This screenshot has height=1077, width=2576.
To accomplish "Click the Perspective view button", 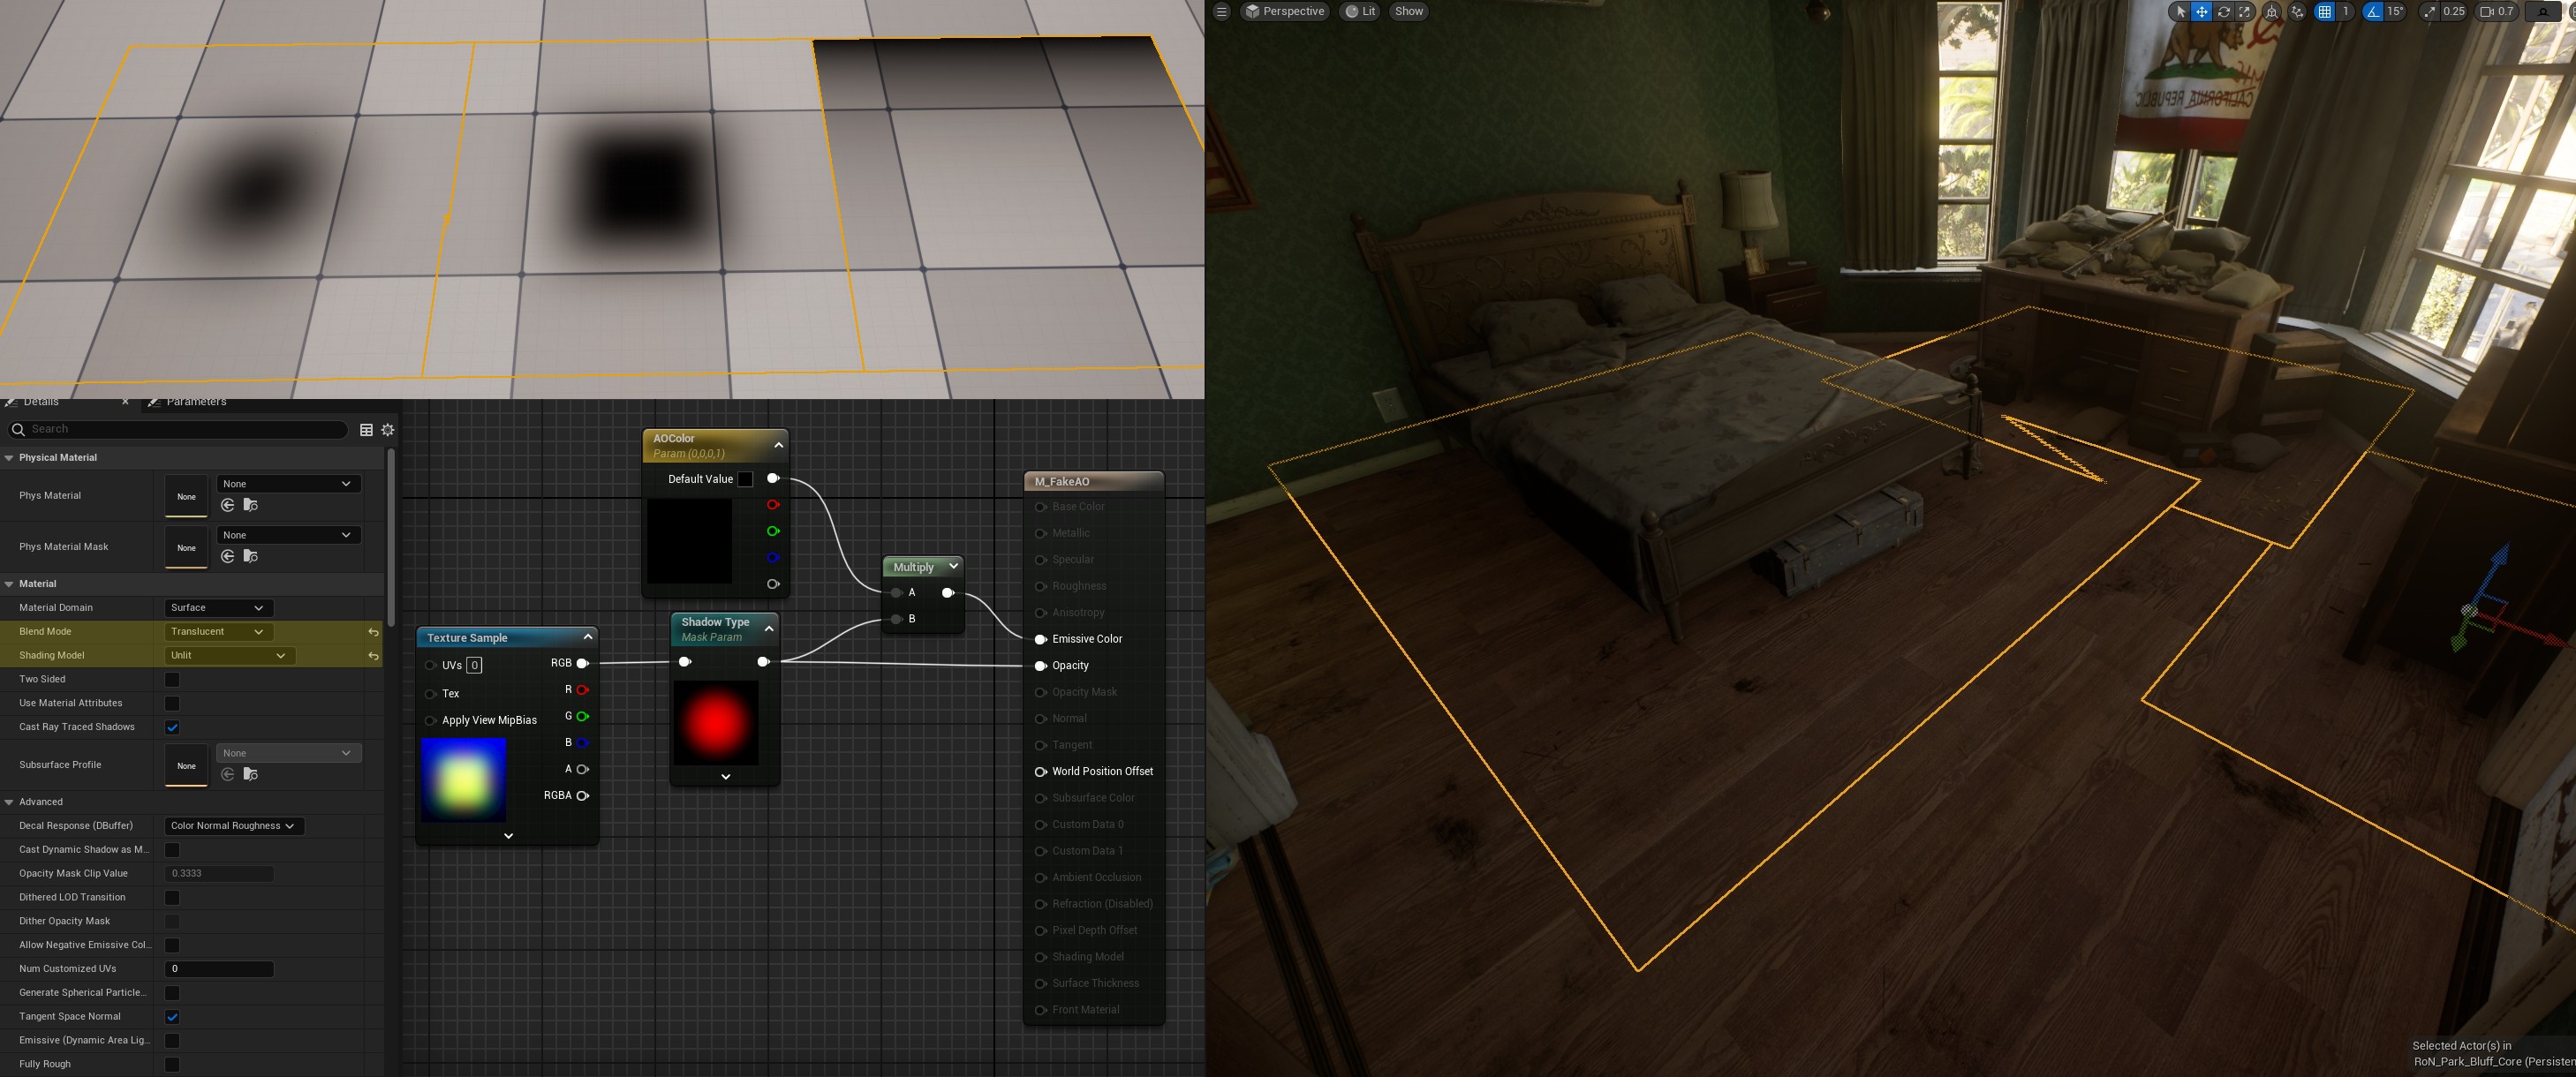I will click(x=1285, y=12).
